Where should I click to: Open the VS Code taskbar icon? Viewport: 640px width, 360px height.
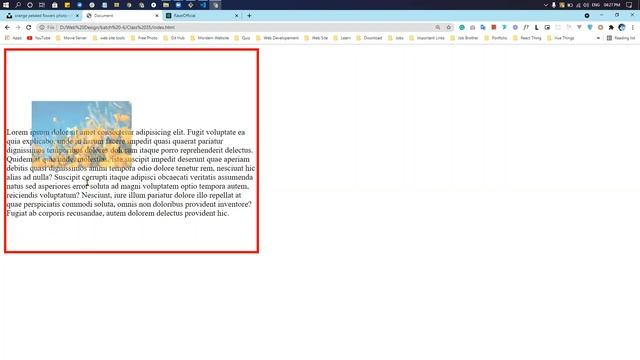(x=203, y=5)
